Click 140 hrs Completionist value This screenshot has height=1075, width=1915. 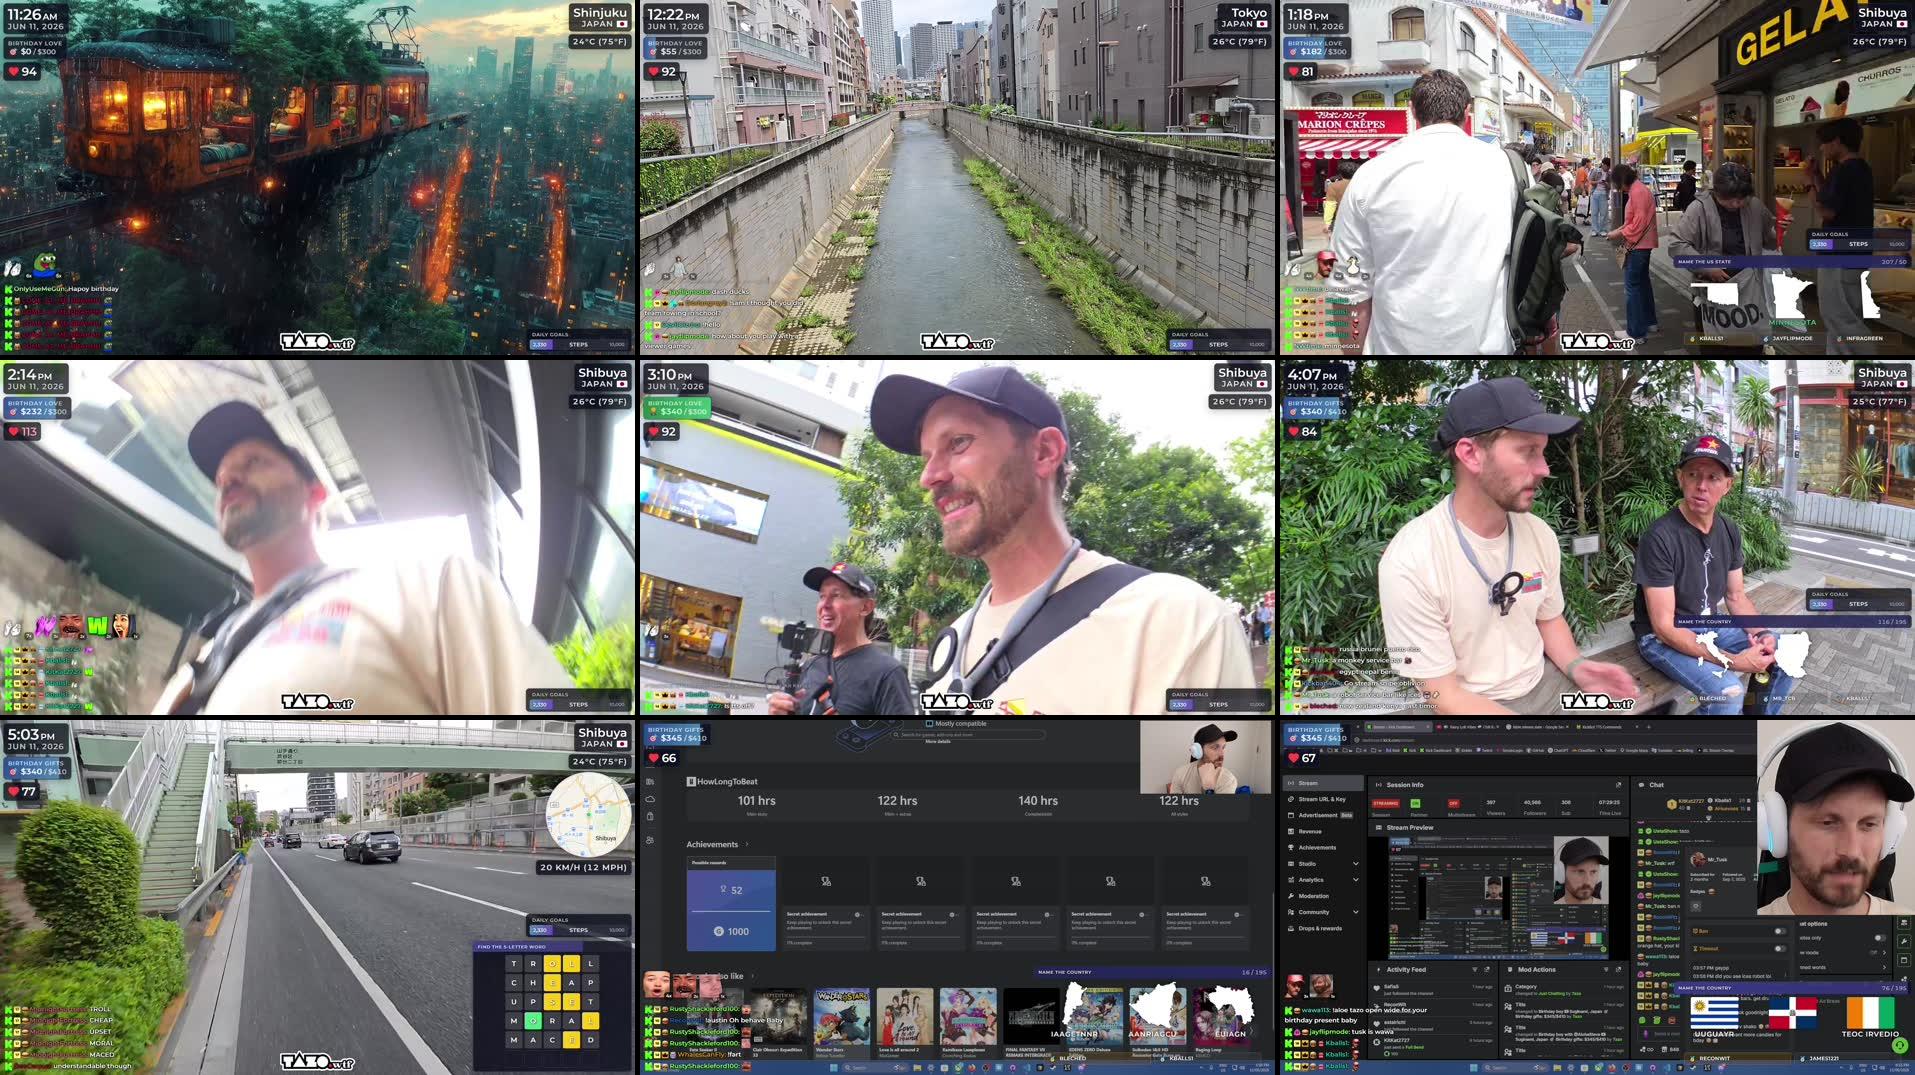click(x=1038, y=801)
